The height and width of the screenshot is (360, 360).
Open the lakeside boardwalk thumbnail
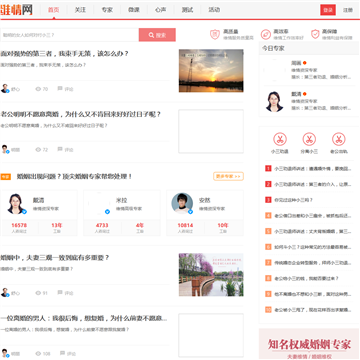[x=211, y=275]
